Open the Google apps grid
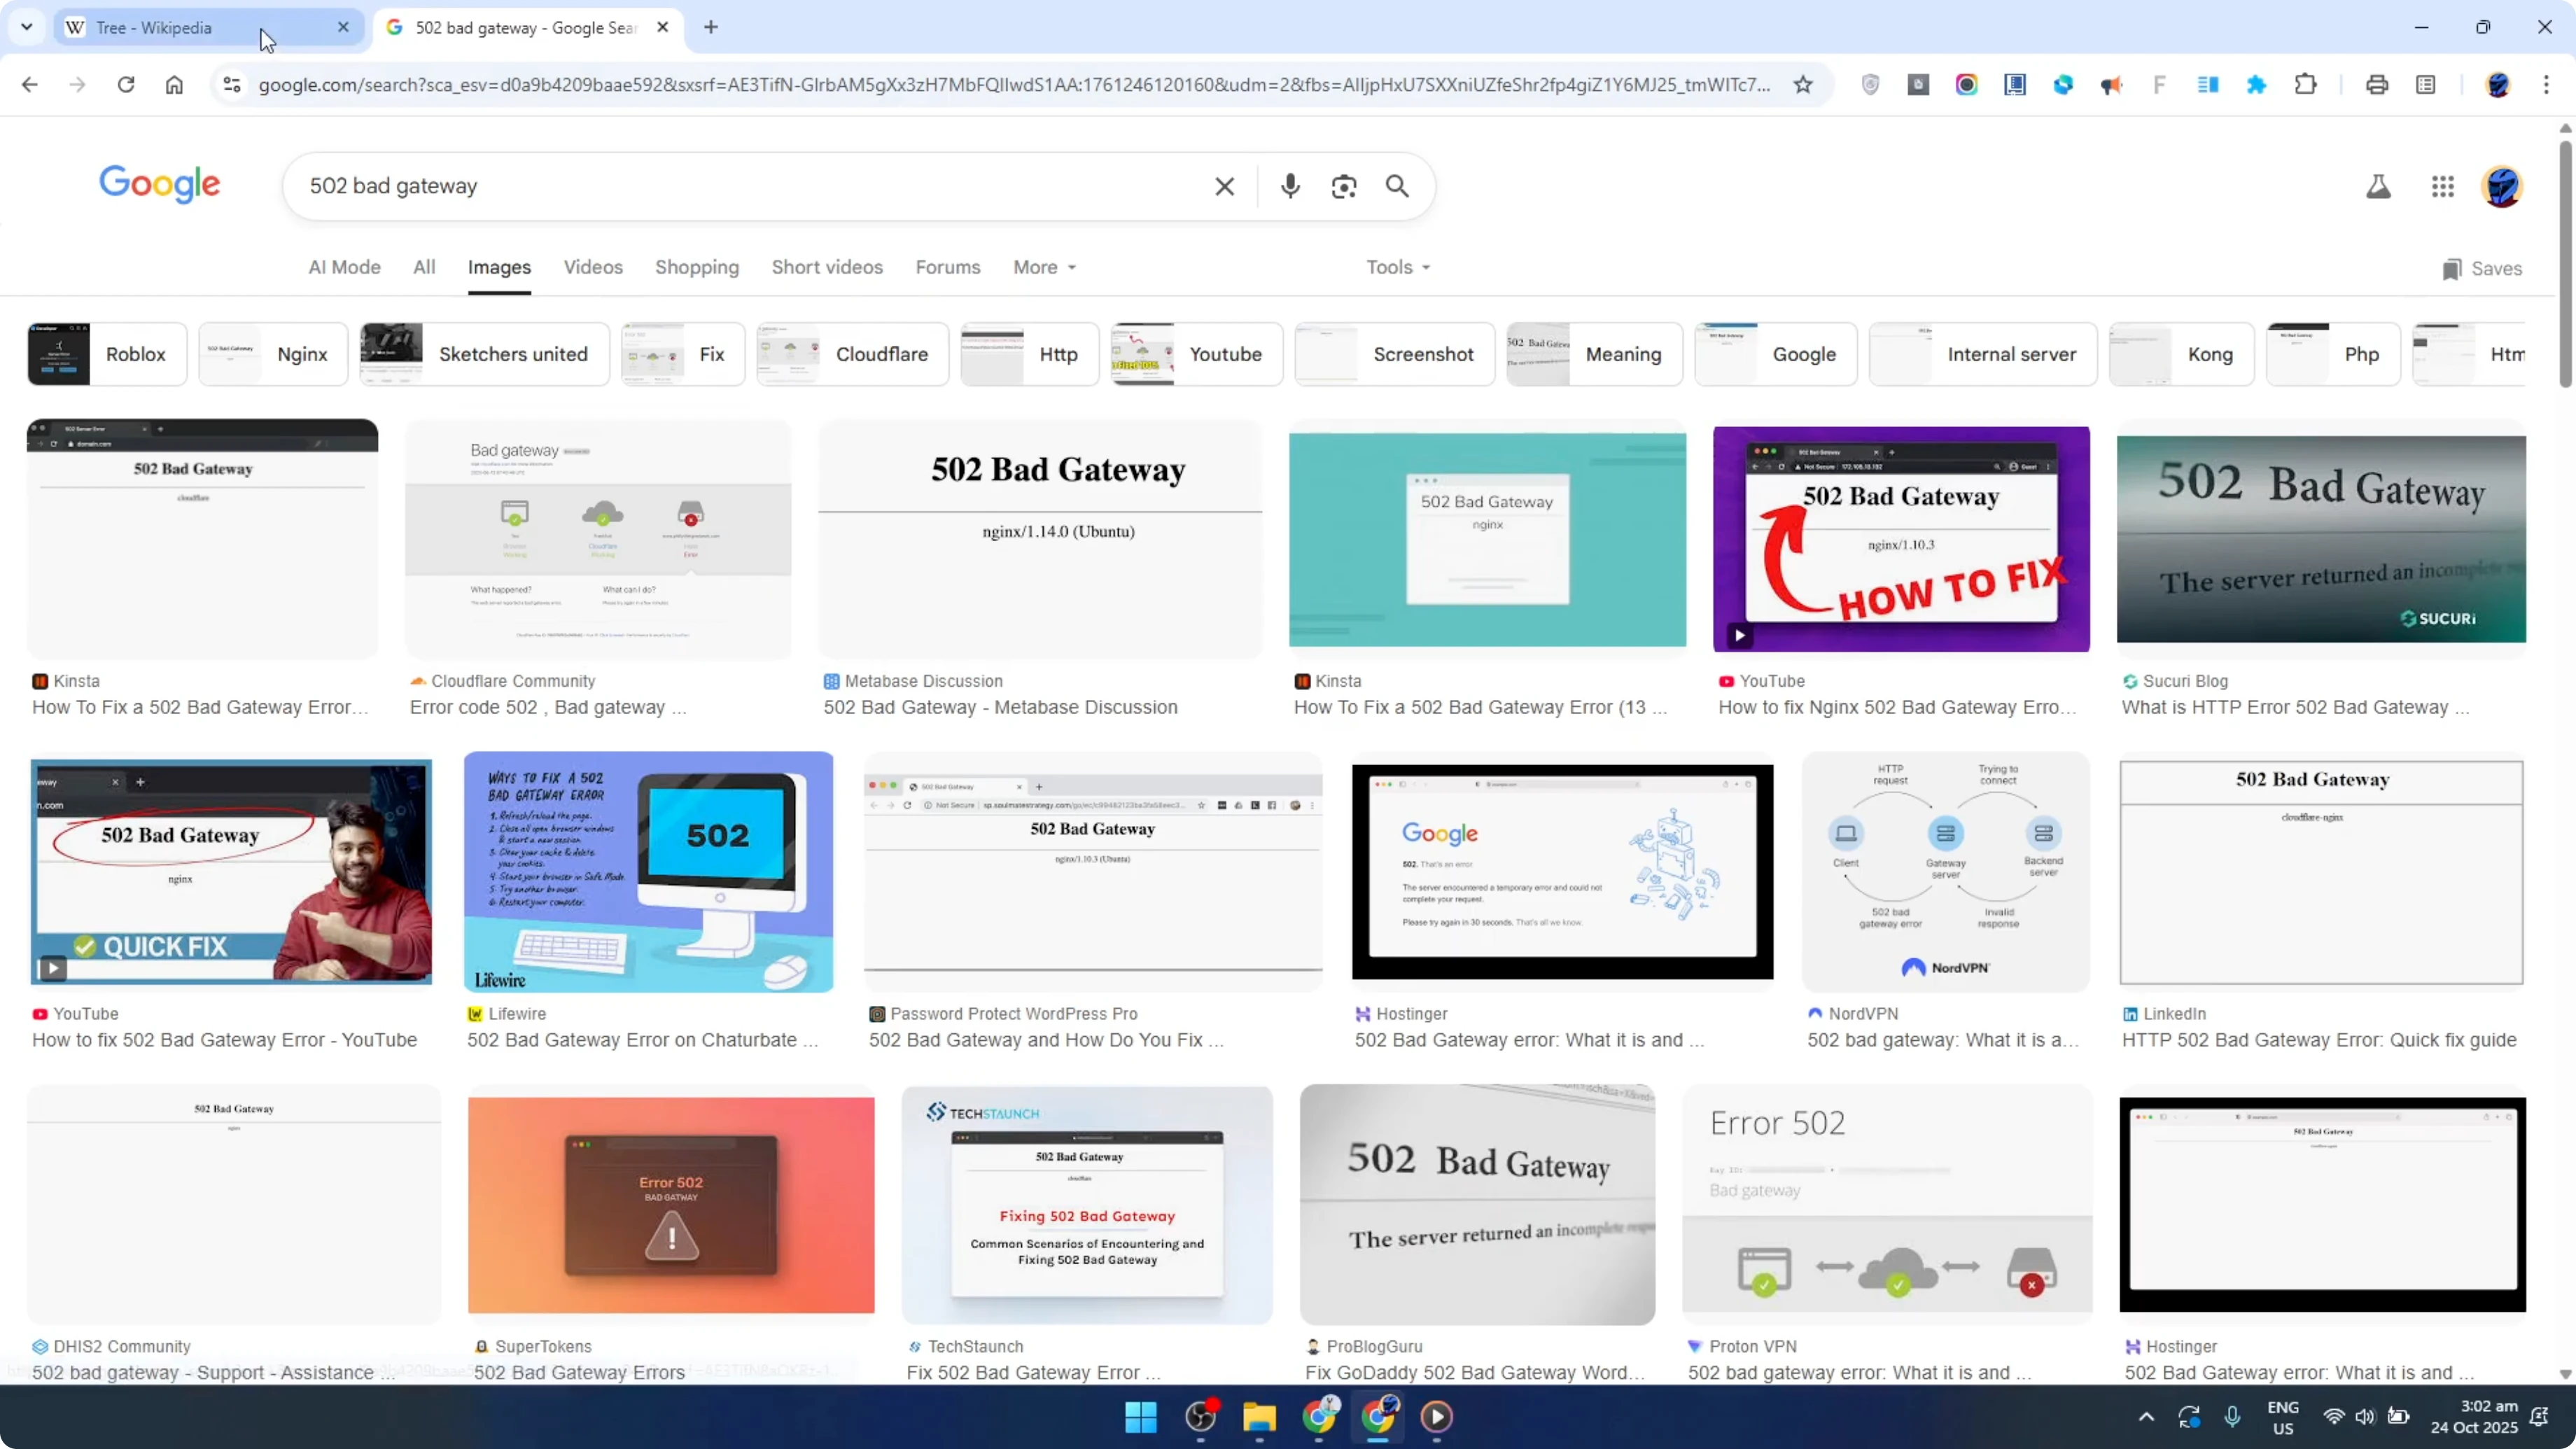 [2443, 187]
